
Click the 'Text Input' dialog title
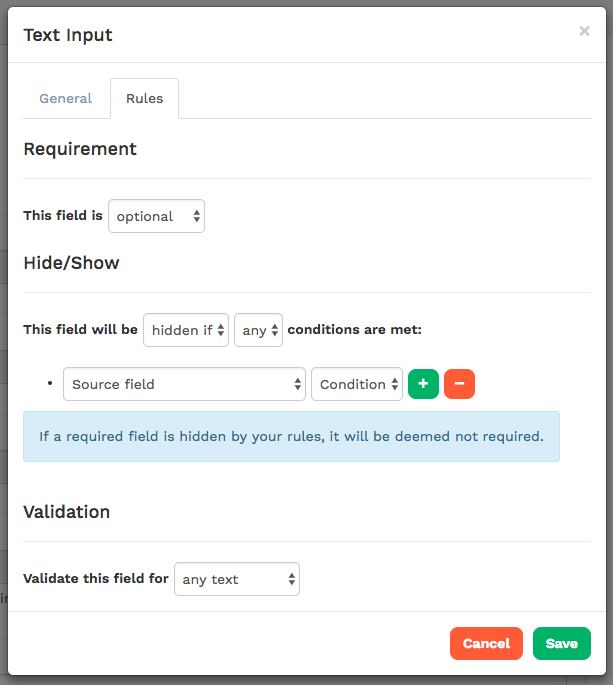coord(68,35)
